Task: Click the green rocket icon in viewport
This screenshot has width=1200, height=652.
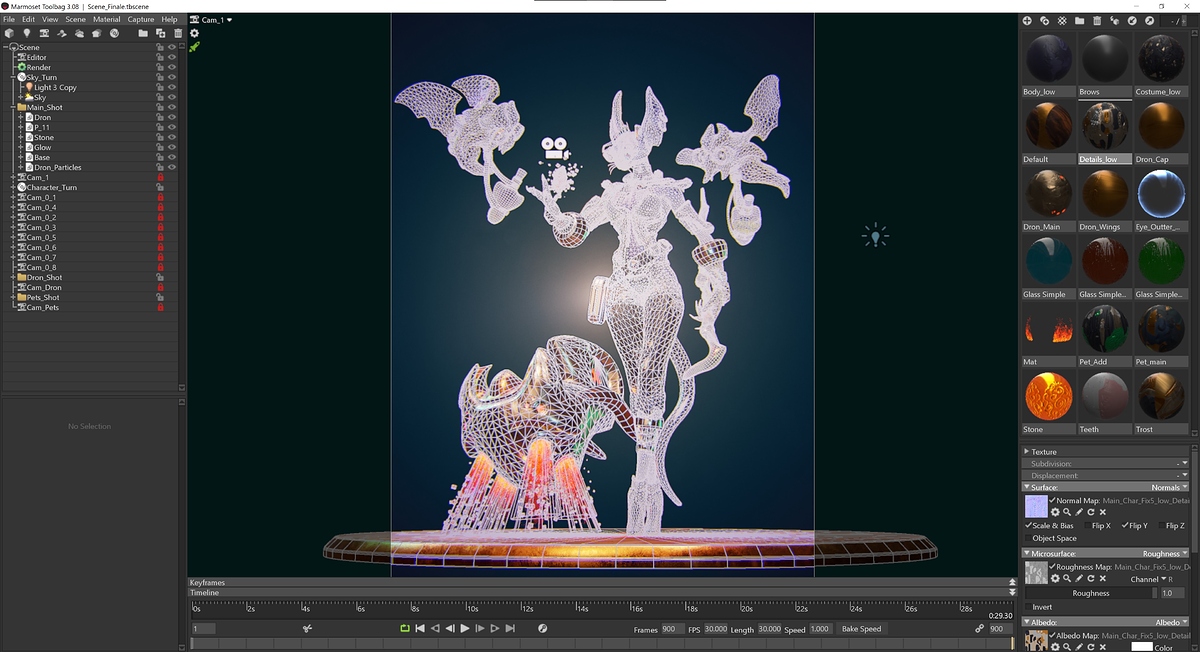Action: (195, 46)
